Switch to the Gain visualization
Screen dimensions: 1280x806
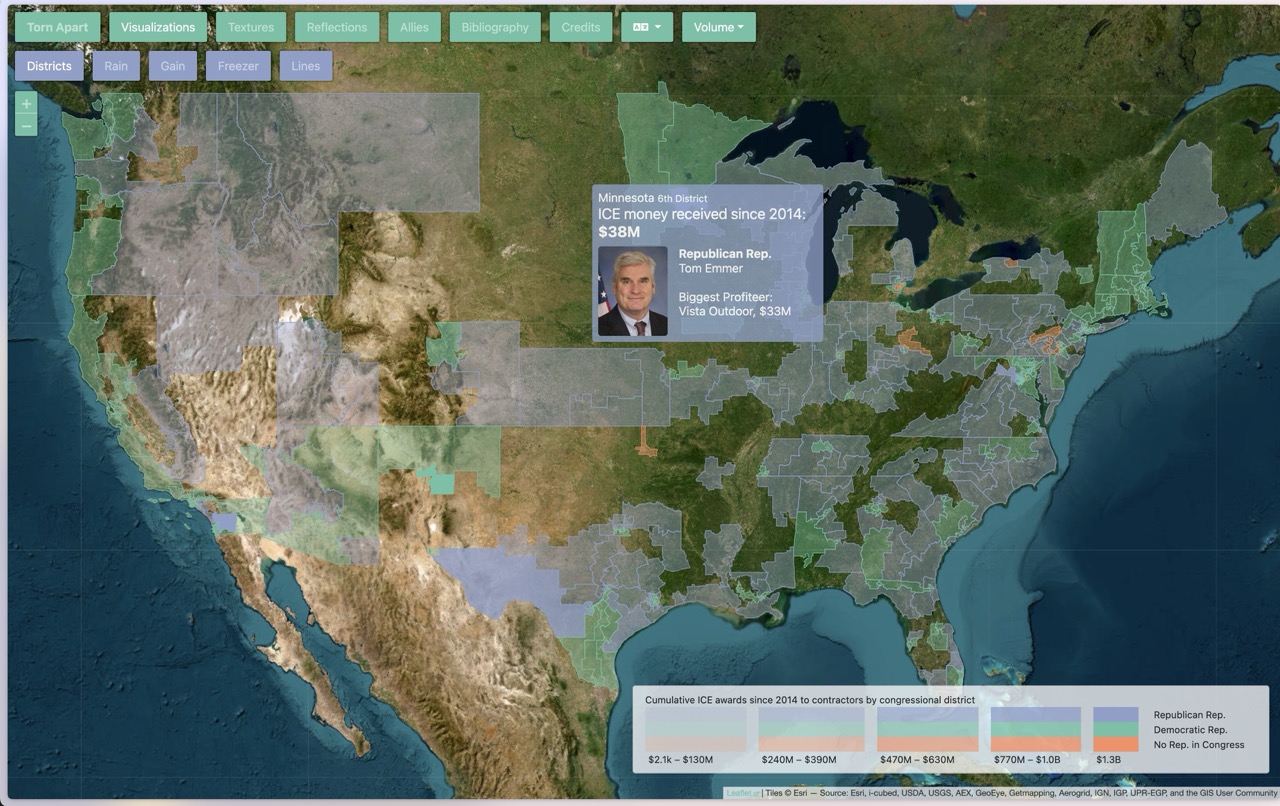point(173,66)
